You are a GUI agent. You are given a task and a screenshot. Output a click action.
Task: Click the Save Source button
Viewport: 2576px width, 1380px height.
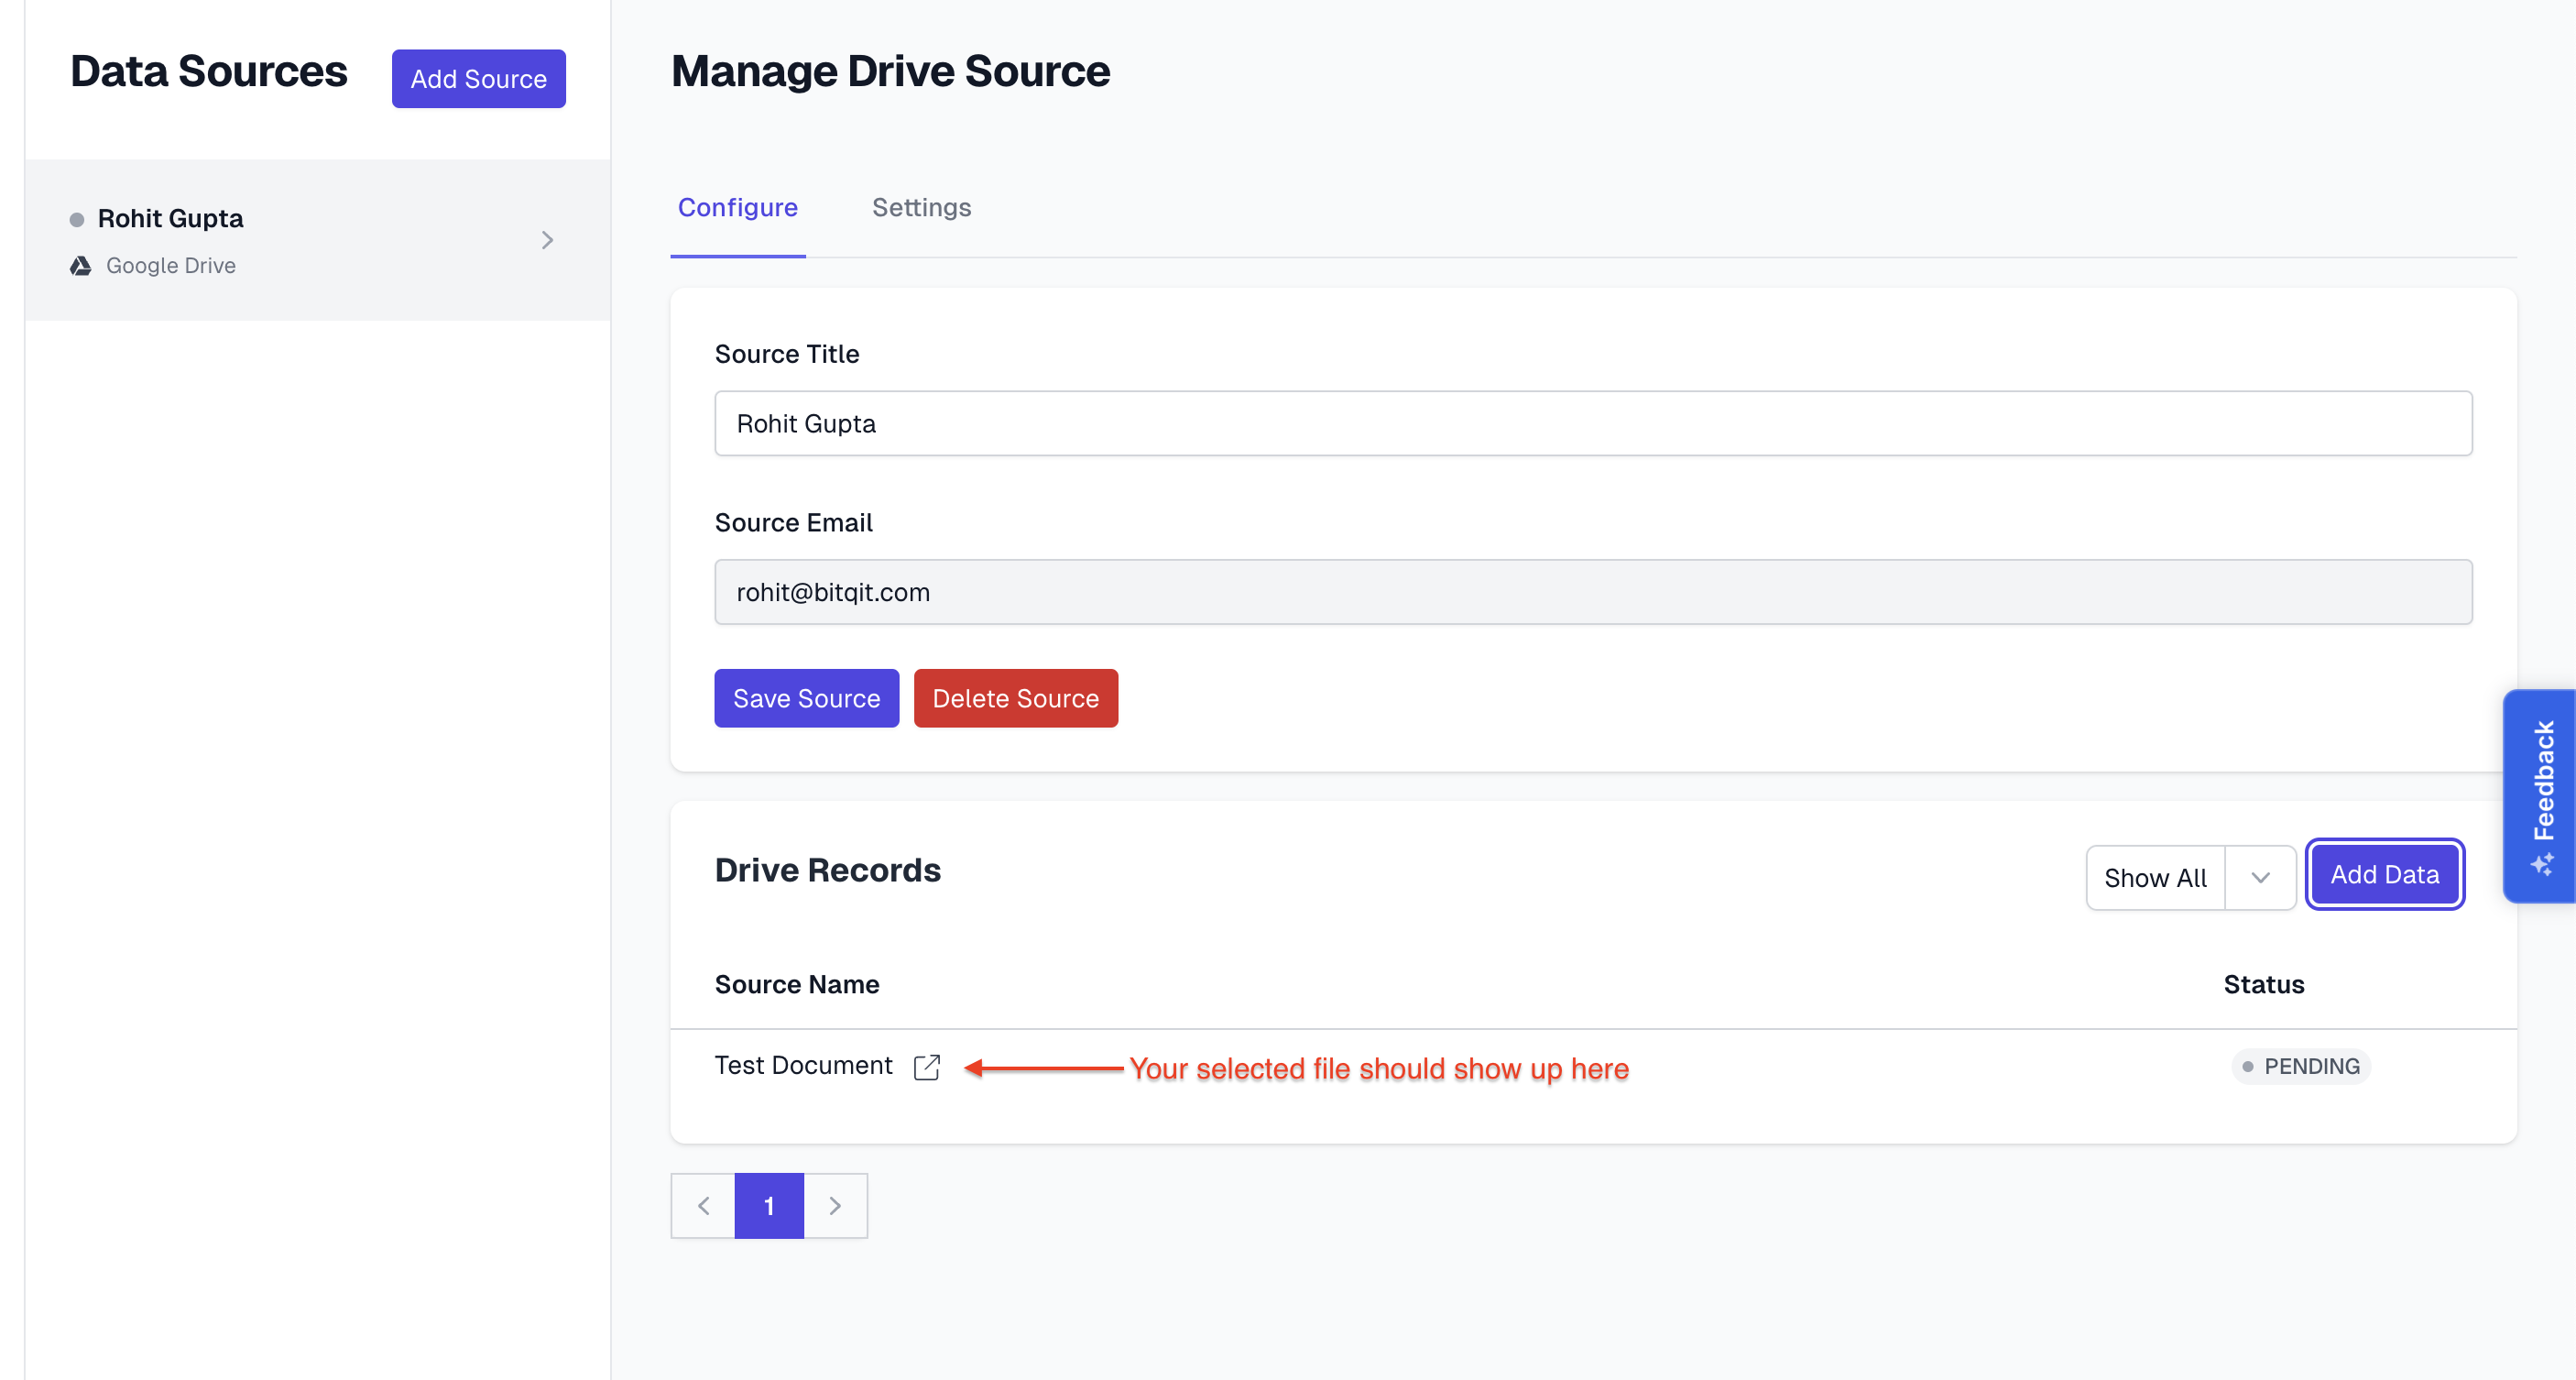coord(806,698)
